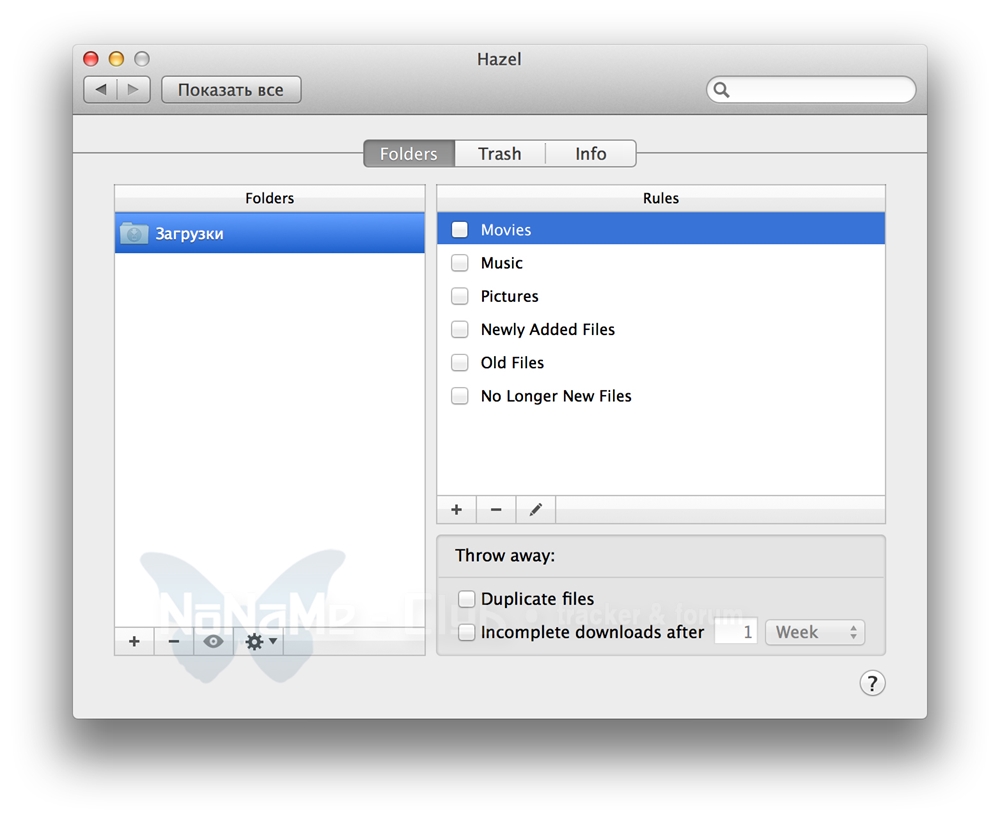Image resolution: width=1000 pixels, height=819 pixels.
Task: Preview folder rules with the eye icon
Action: [214, 641]
